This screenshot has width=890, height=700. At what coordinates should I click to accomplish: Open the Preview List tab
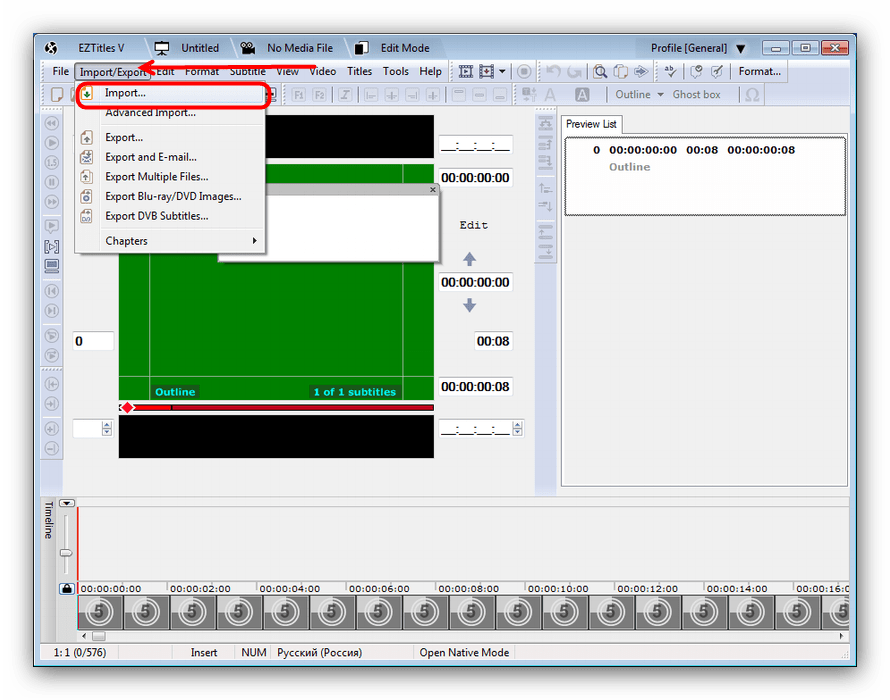pyautogui.click(x=591, y=124)
